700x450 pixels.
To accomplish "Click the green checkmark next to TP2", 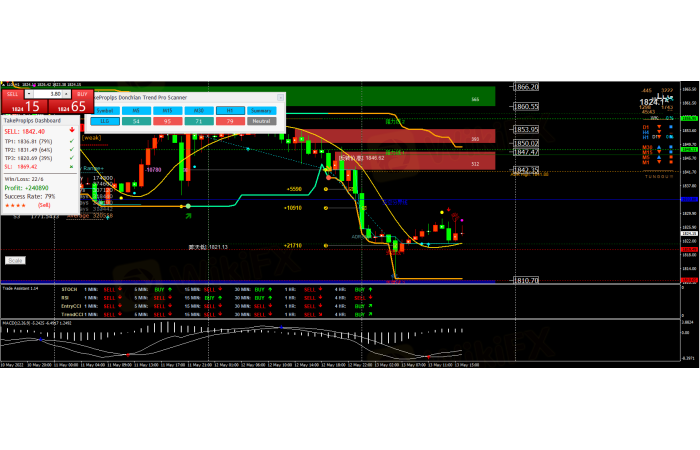I will point(72,149).
